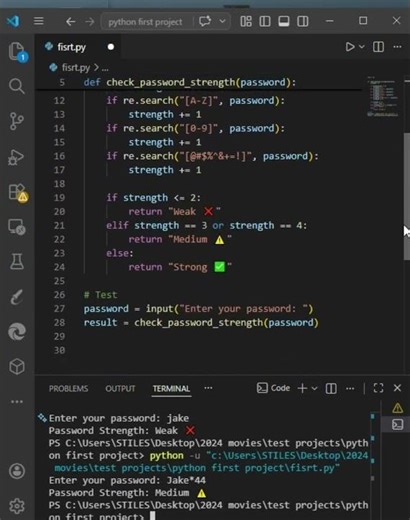Click the '# Test' comment line
Image resolution: width=410 pixels, height=520 pixels.
point(100,295)
